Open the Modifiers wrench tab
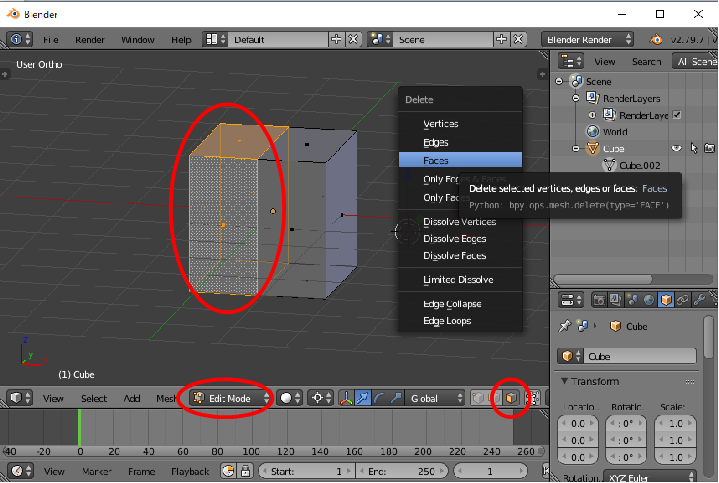This screenshot has width=719, height=483. pos(699,300)
